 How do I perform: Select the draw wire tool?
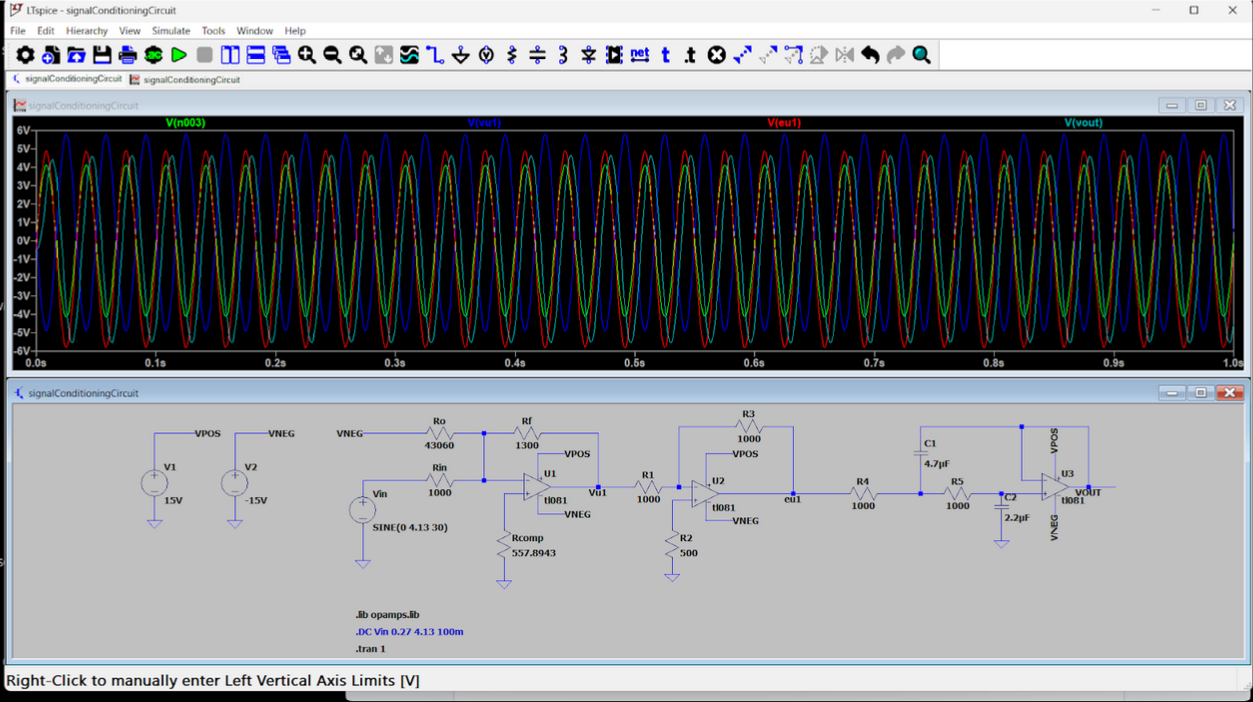[x=435, y=55]
